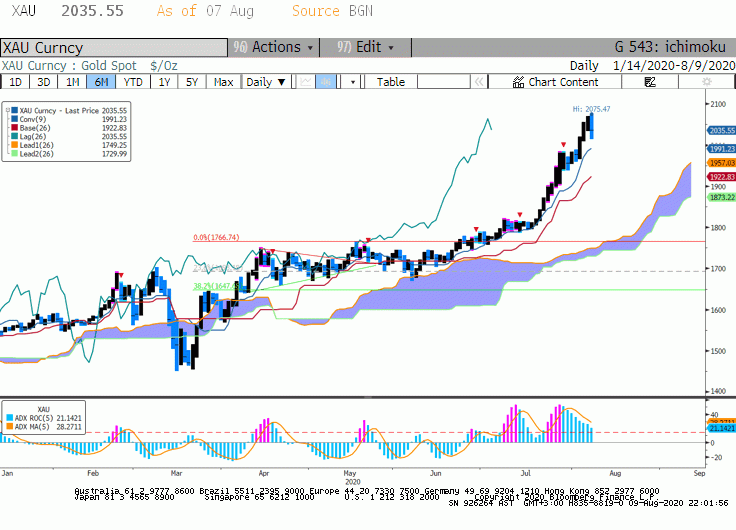The width and height of the screenshot is (736, 530).
Task: Click the XAU Curncy security input field
Action: (x=114, y=47)
